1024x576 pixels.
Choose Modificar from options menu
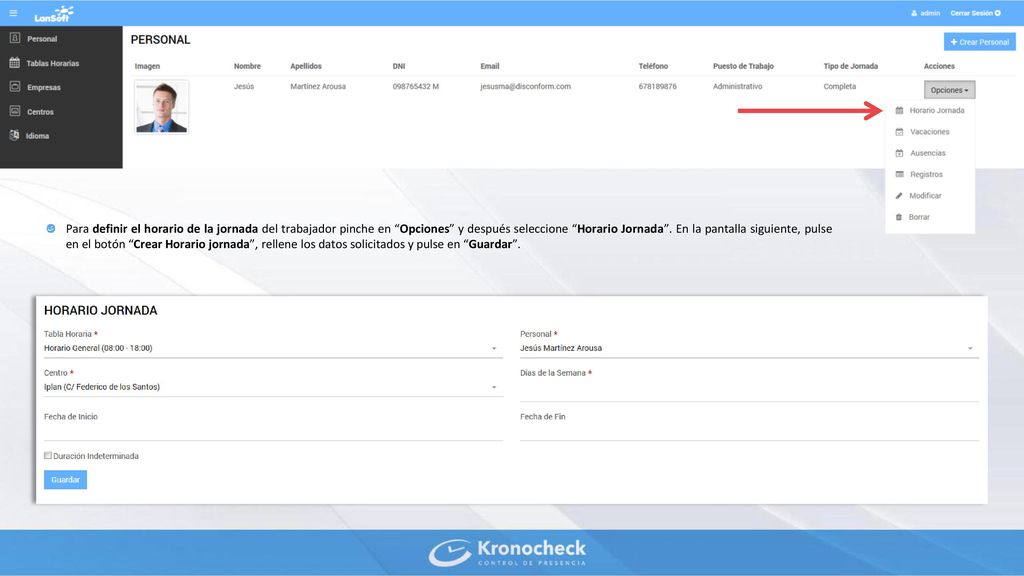click(925, 196)
